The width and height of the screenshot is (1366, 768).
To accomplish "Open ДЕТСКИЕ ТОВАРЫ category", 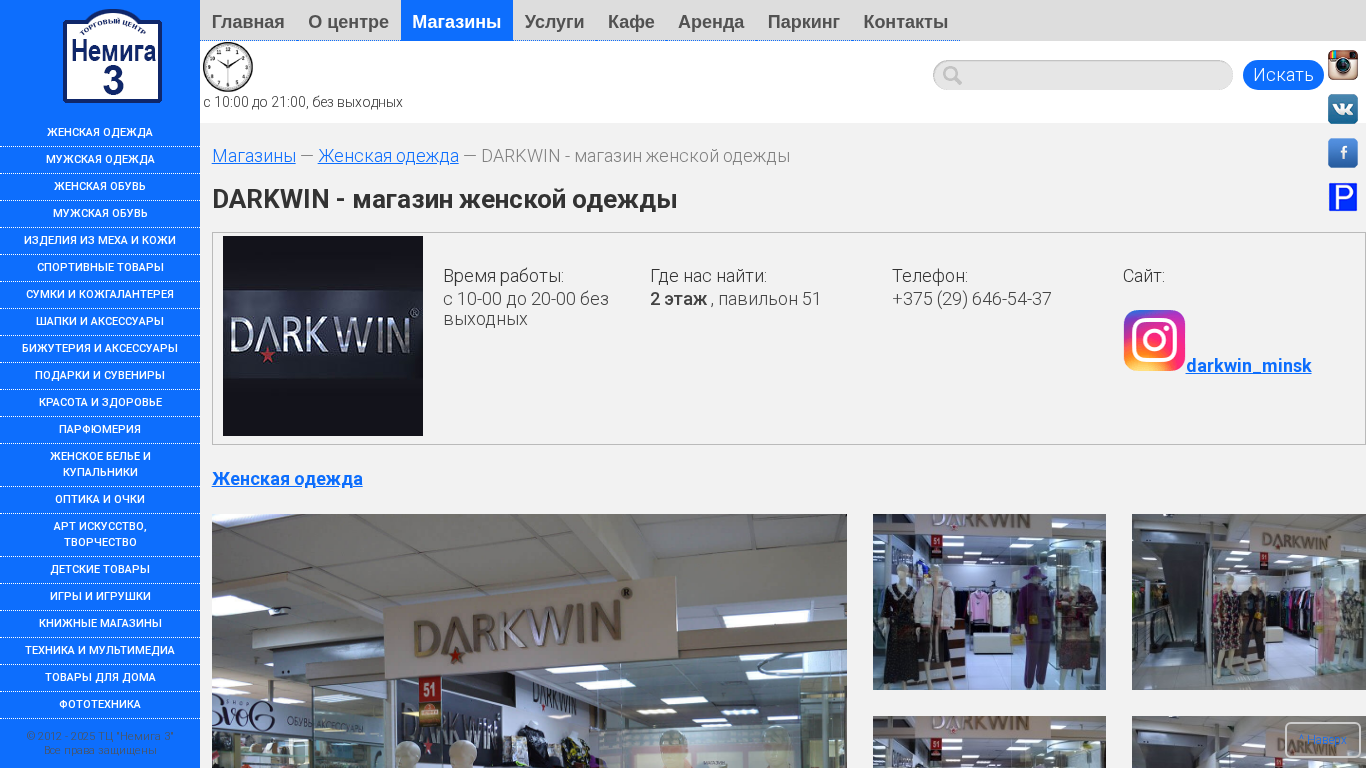I will [100, 569].
